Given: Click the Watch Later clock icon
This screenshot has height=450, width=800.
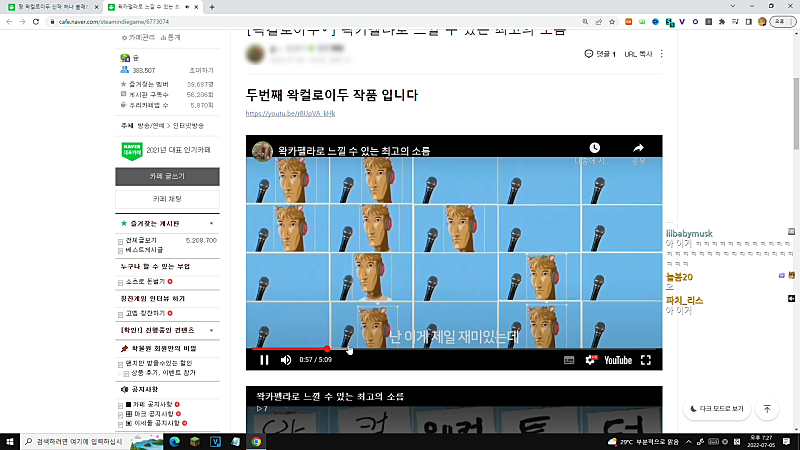Looking at the screenshot, I should coord(594,148).
